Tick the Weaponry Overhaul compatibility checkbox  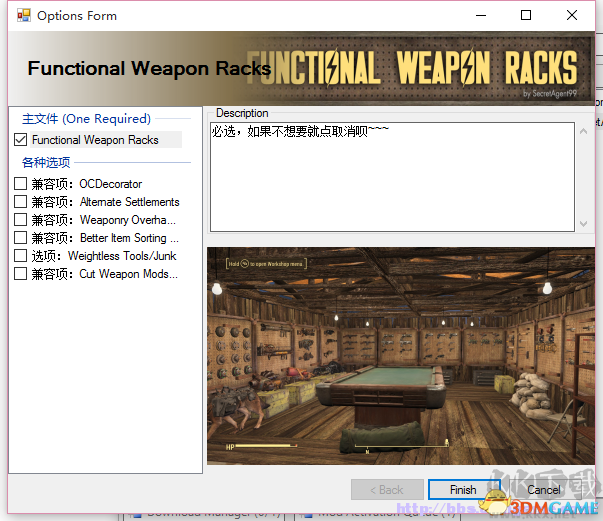point(20,220)
